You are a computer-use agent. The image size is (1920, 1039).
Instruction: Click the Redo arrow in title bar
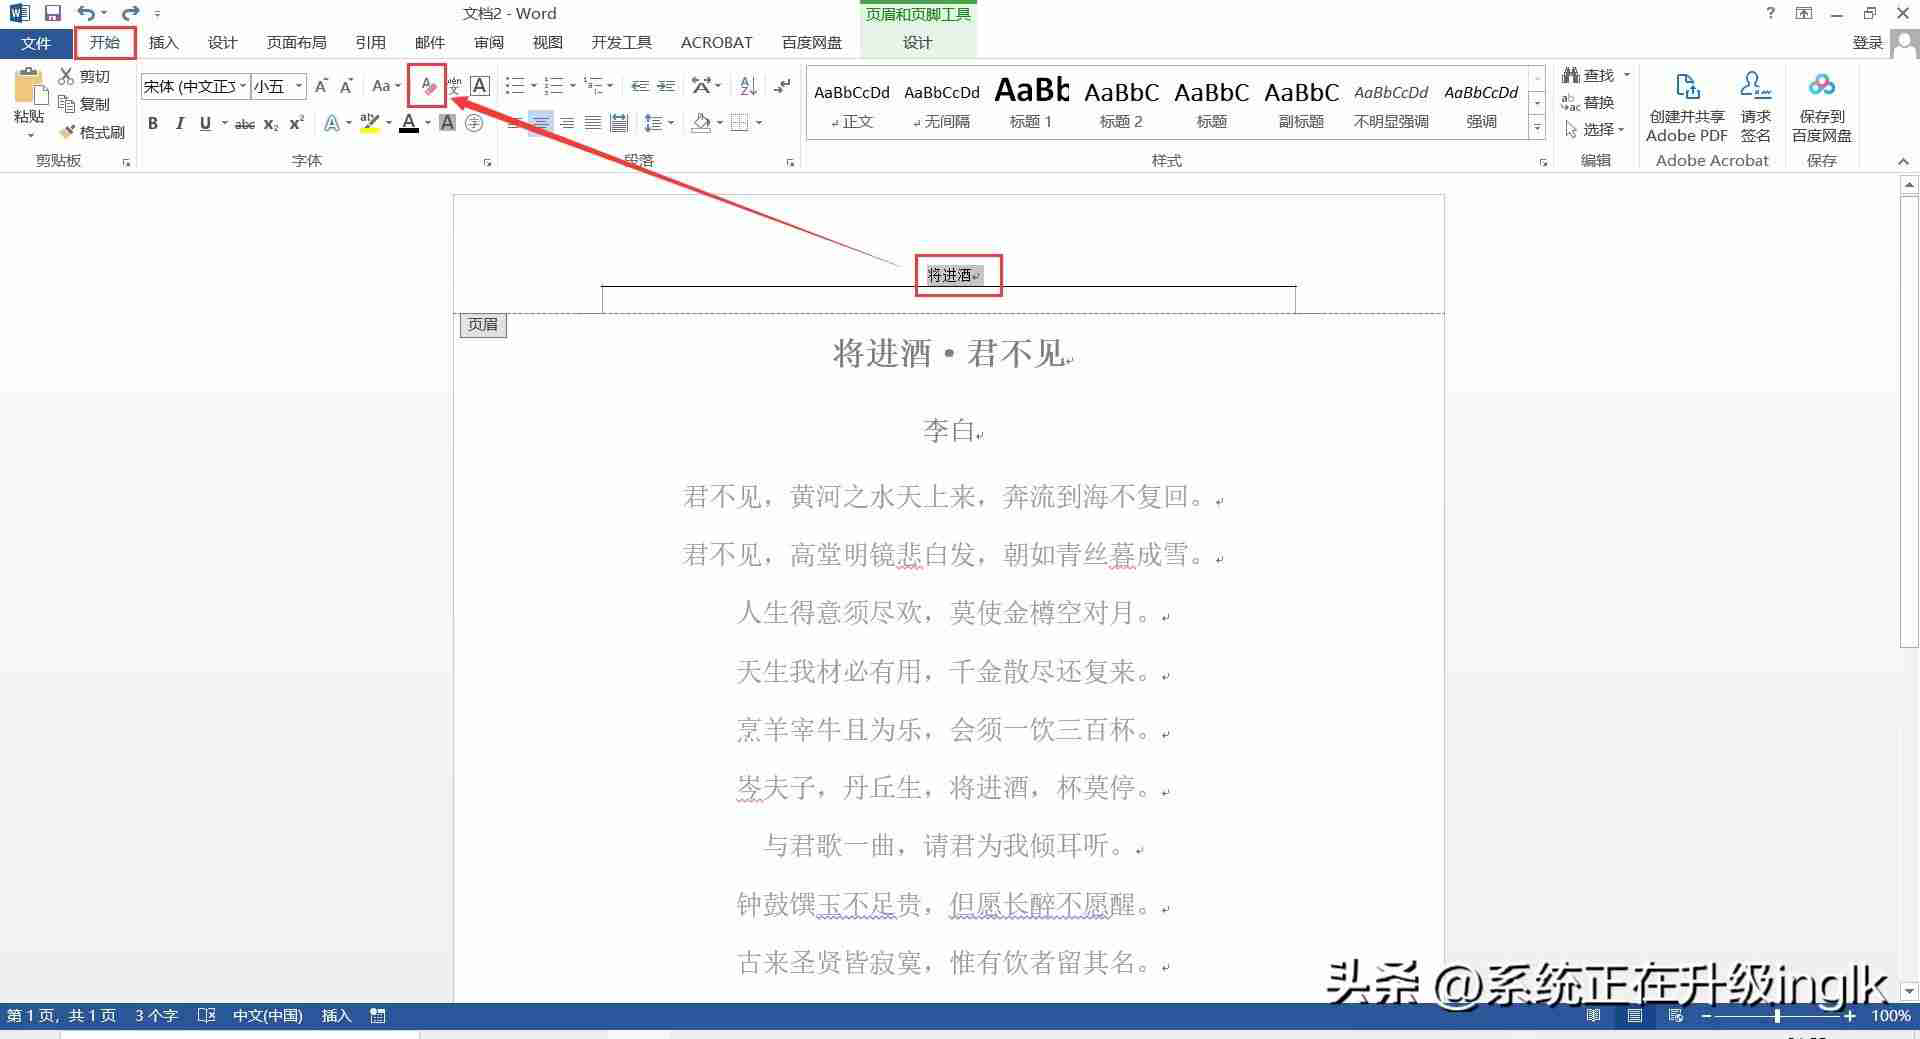click(x=130, y=13)
